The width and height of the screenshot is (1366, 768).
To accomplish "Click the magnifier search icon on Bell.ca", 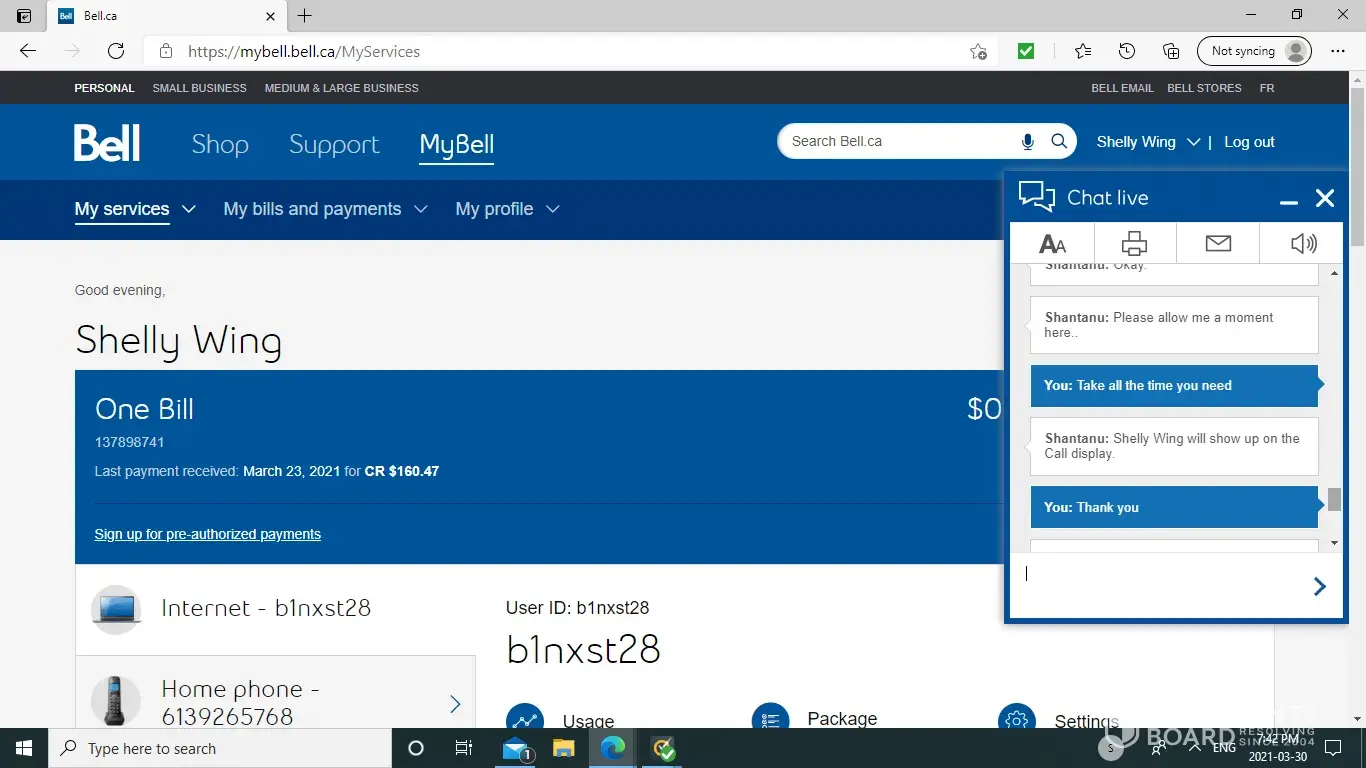I will point(1059,142).
